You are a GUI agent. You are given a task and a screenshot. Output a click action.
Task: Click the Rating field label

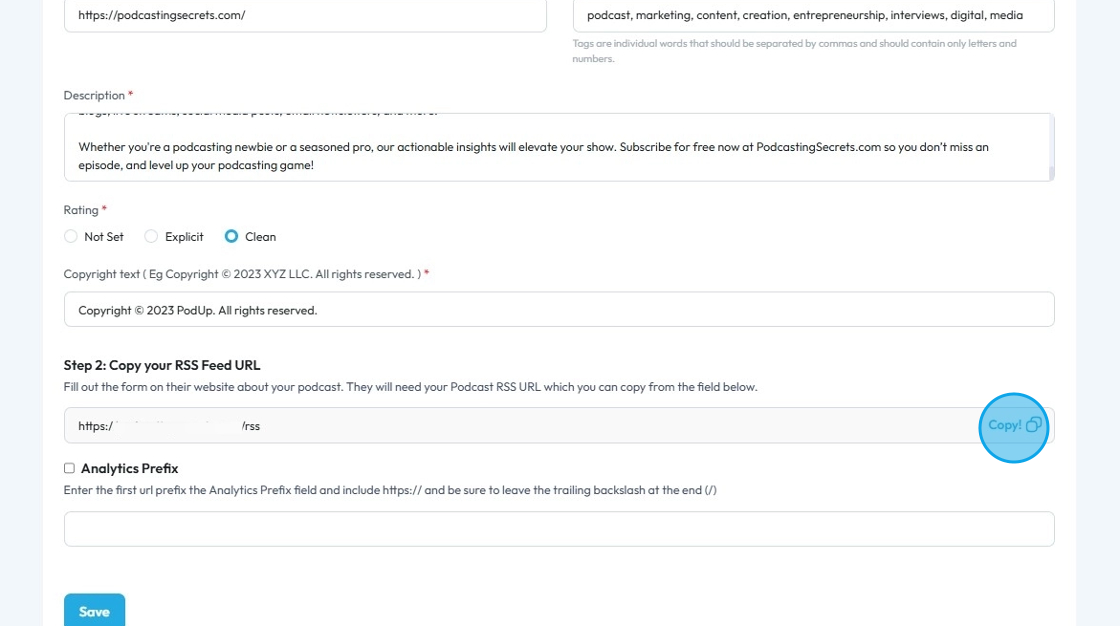click(81, 210)
